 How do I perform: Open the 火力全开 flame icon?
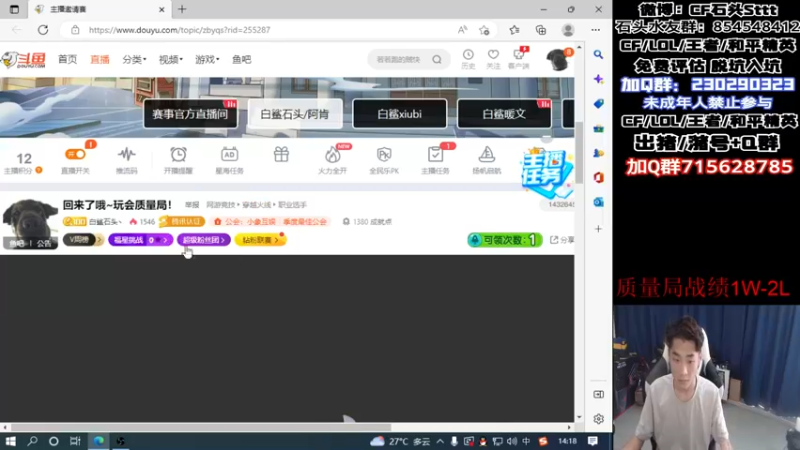click(x=333, y=160)
